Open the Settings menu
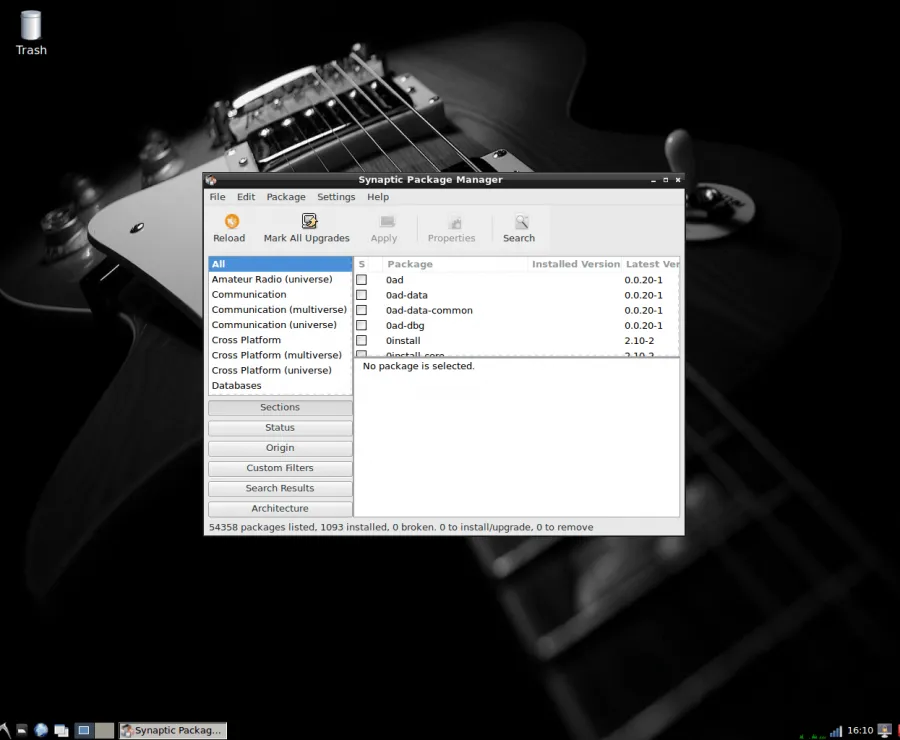This screenshot has width=900, height=740. (336, 197)
